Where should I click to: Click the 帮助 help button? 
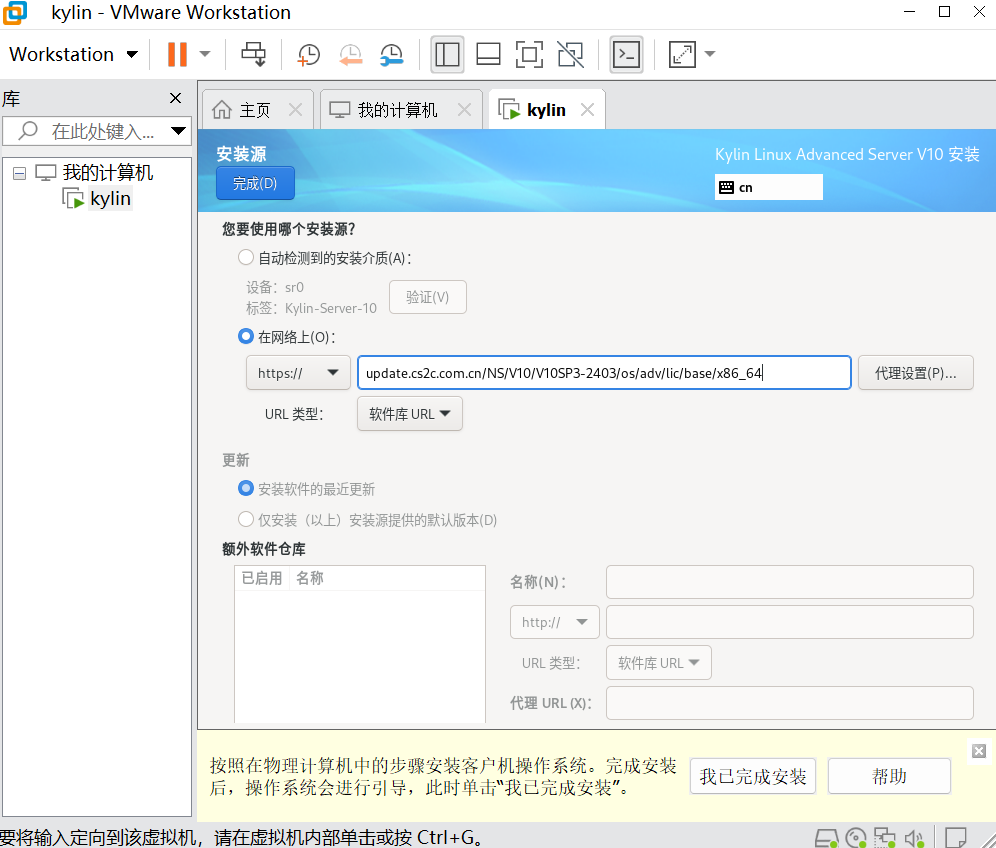click(889, 776)
